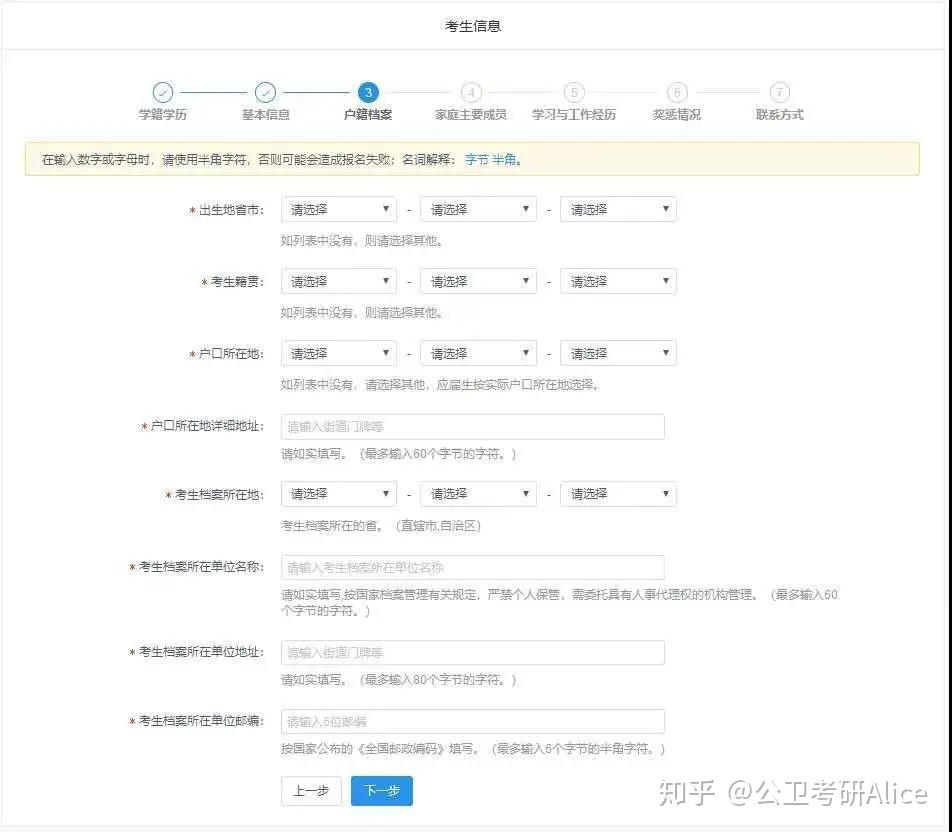This screenshot has width=952, height=832.
Task: Click step 6 circle for 奖惩情况
Action: 677,92
